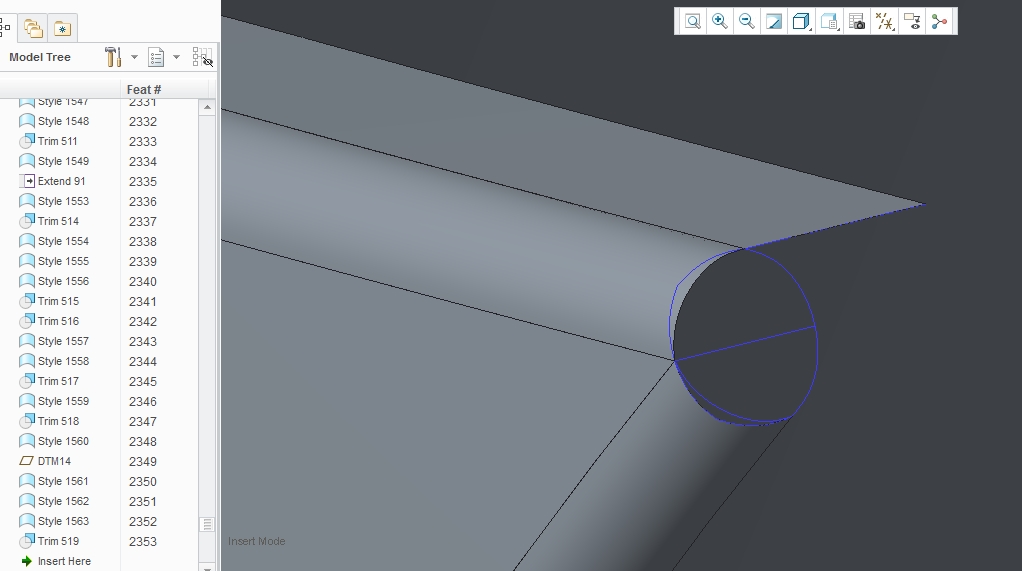Toggle the annotation display eye icon
The height and width of the screenshot is (571, 1022).
912,22
